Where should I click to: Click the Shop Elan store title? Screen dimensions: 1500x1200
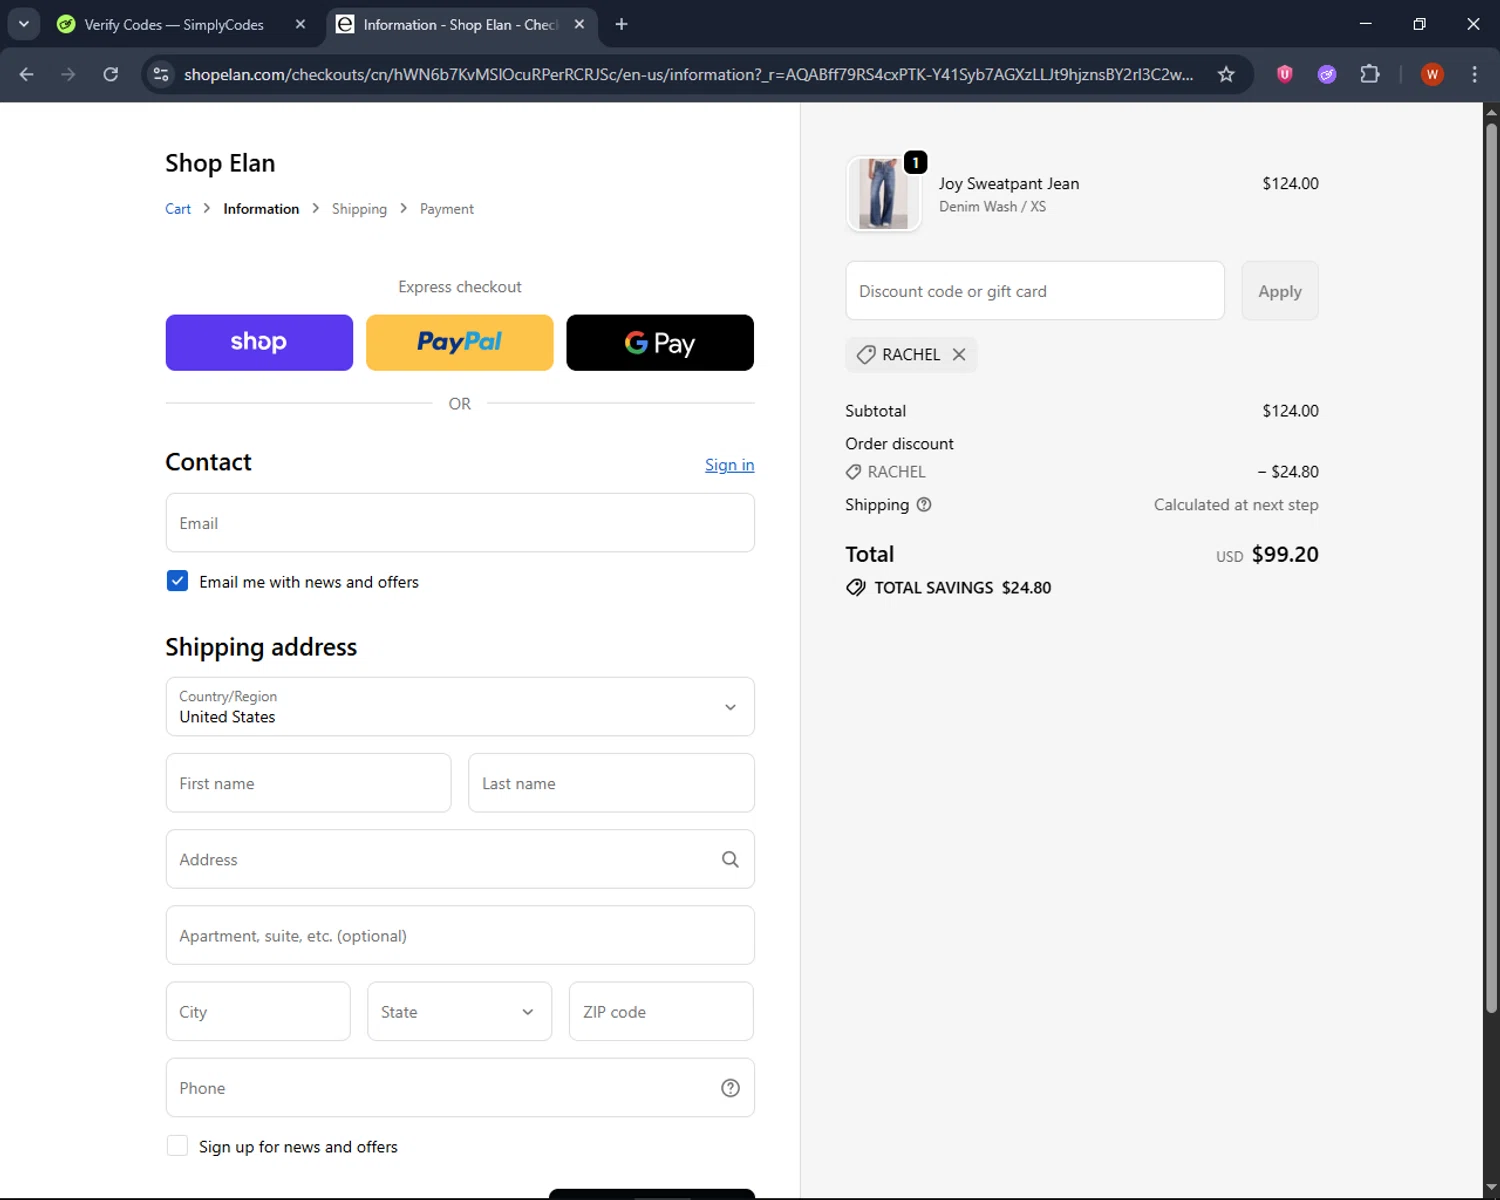point(220,163)
